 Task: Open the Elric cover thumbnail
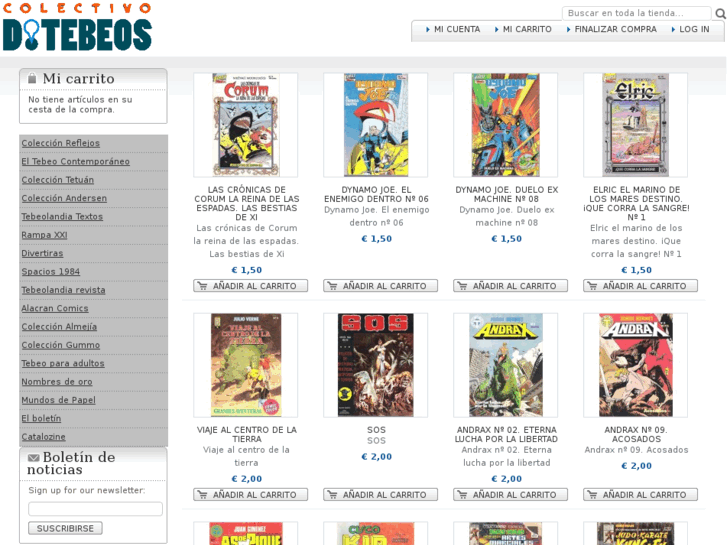[635, 125]
